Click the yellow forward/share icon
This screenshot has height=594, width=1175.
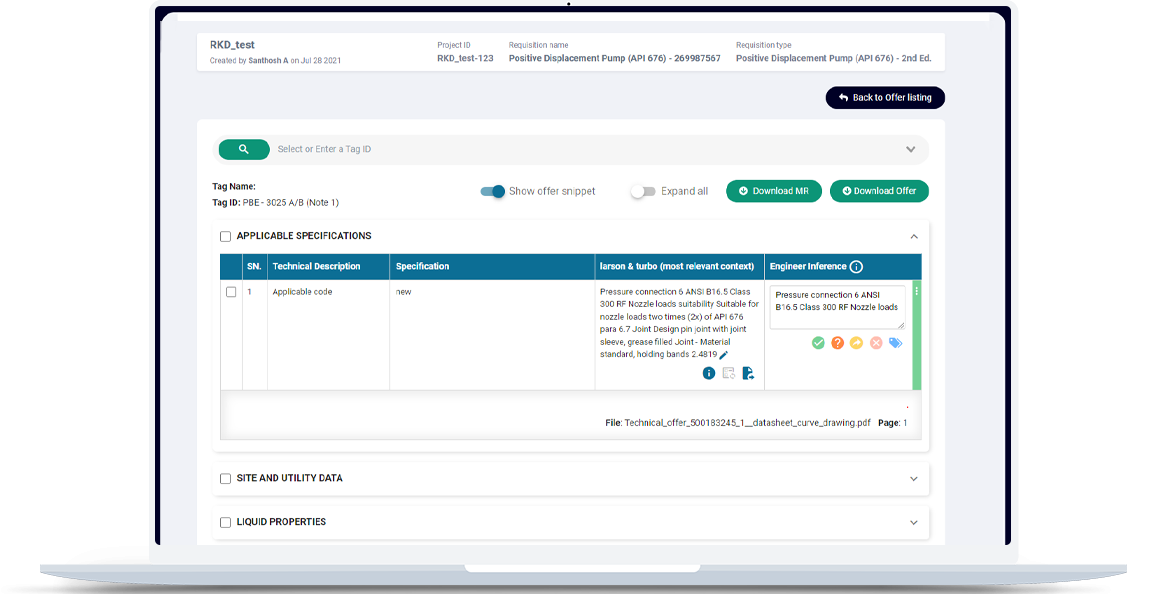pos(858,342)
